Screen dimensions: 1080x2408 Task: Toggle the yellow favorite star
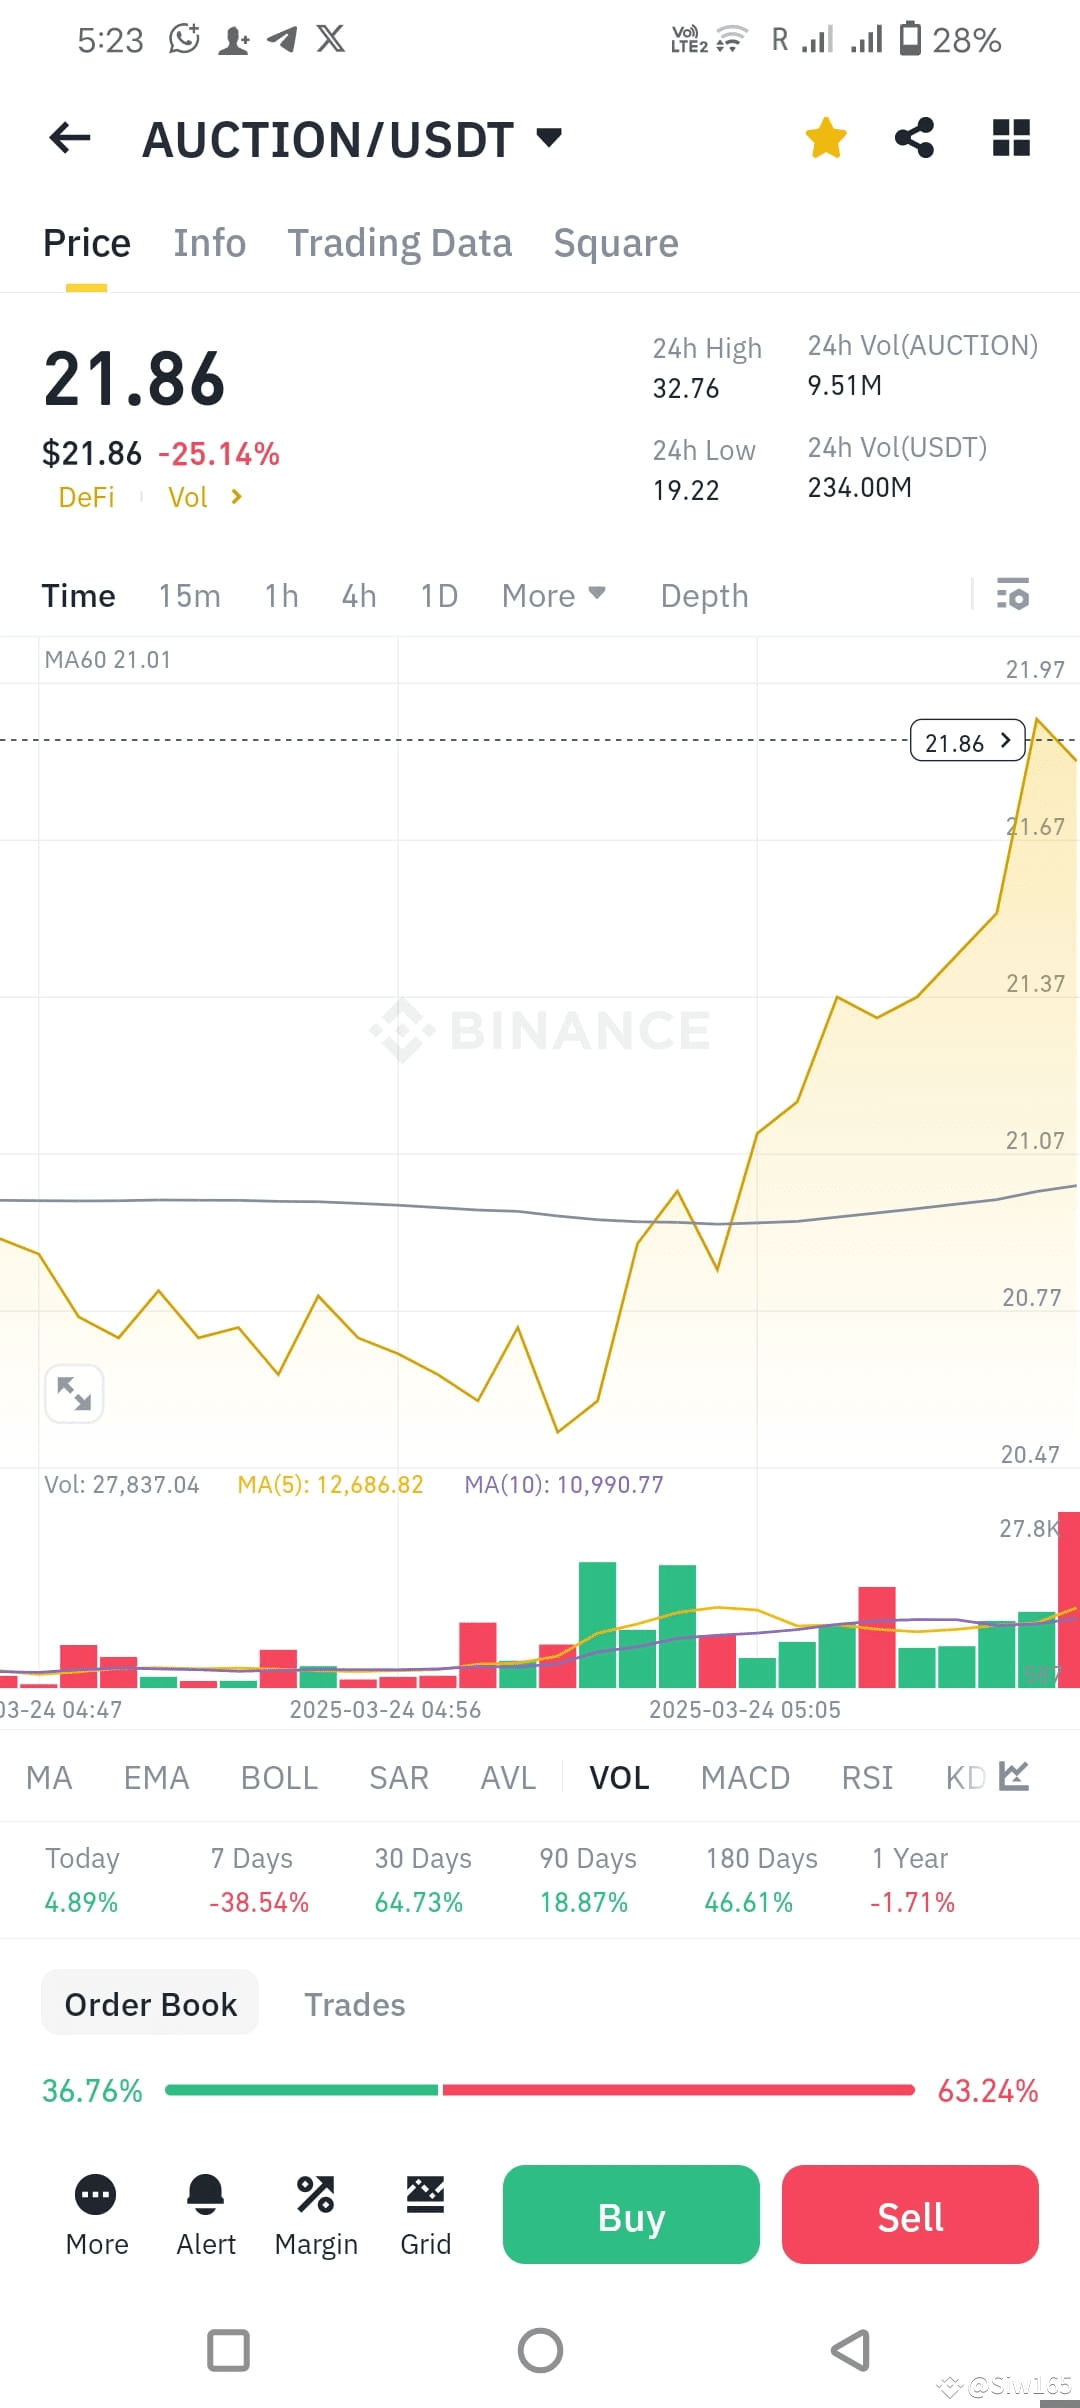[826, 138]
